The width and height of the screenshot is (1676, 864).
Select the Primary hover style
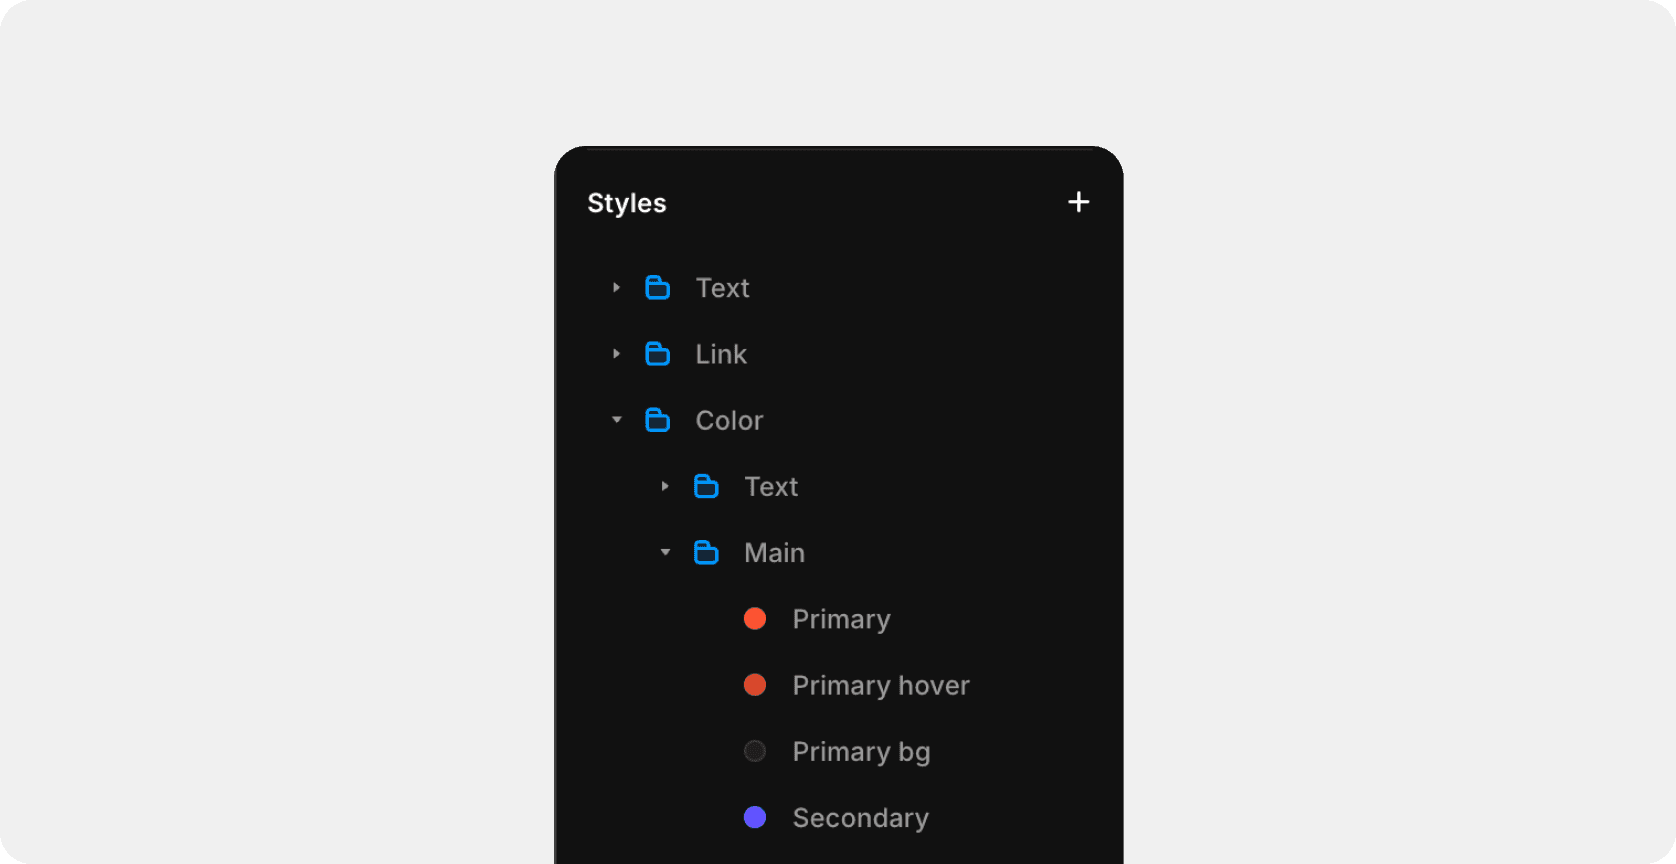(x=880, y=685)
